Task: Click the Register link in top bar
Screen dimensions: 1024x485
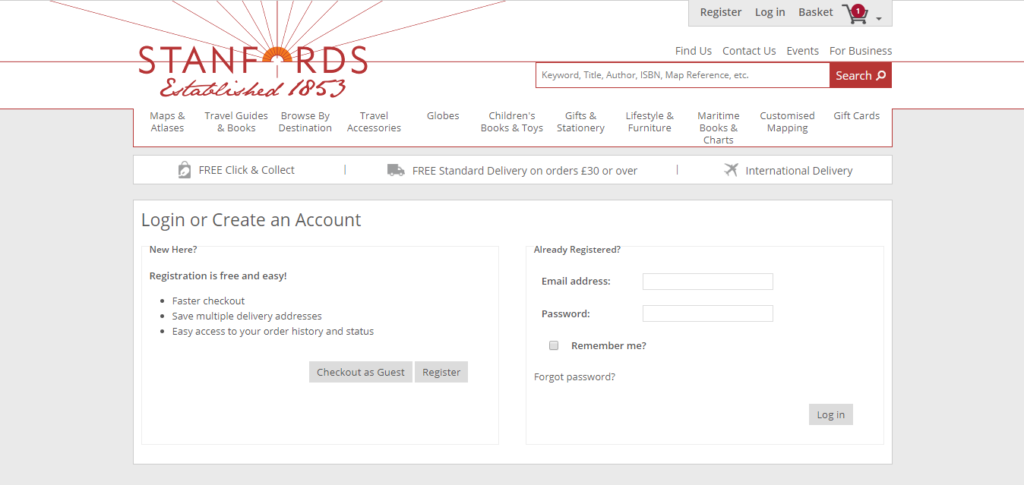Action: [721, 12]
